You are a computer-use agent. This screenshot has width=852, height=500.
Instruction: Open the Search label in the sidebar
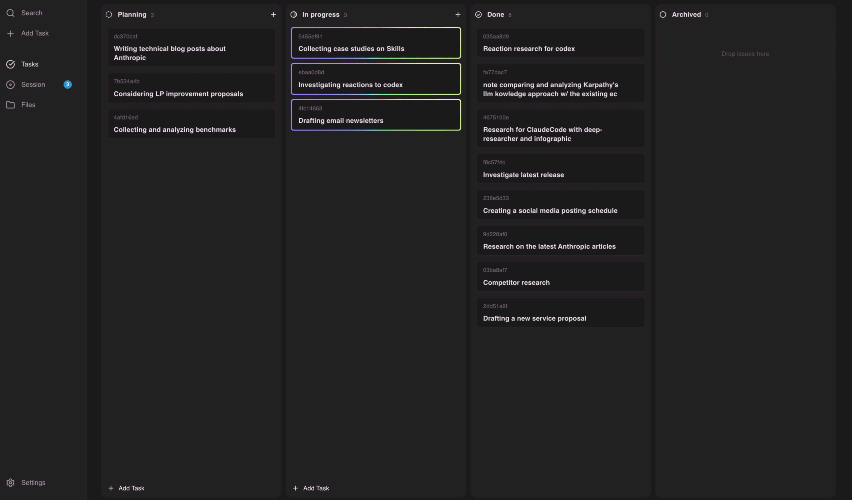[32, 12]
